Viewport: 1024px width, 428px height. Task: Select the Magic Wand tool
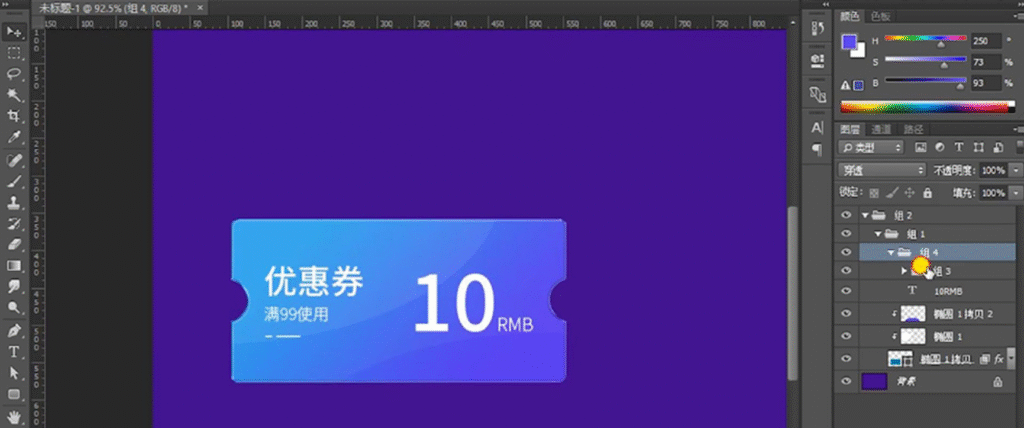[14, 95]
